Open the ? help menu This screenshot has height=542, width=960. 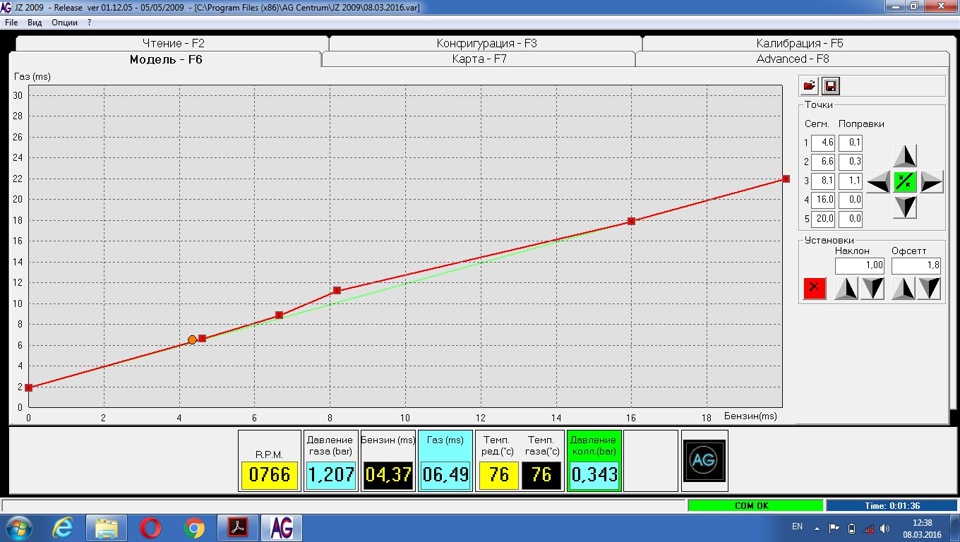click(89, 22)
